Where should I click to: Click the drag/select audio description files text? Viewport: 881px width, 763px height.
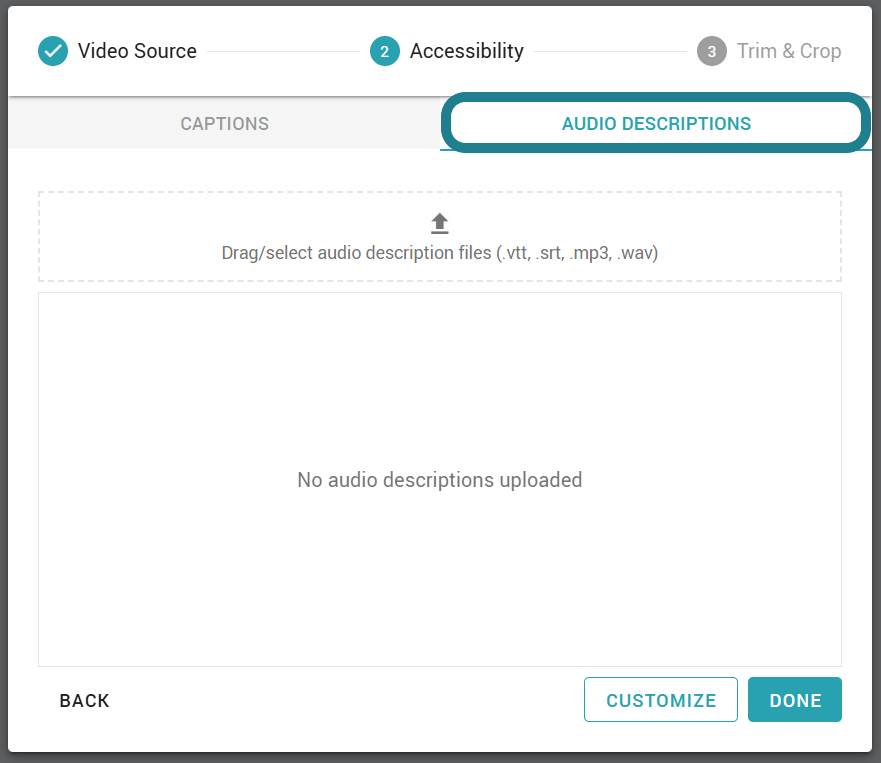pyautogui.click(x=439, y=253)
